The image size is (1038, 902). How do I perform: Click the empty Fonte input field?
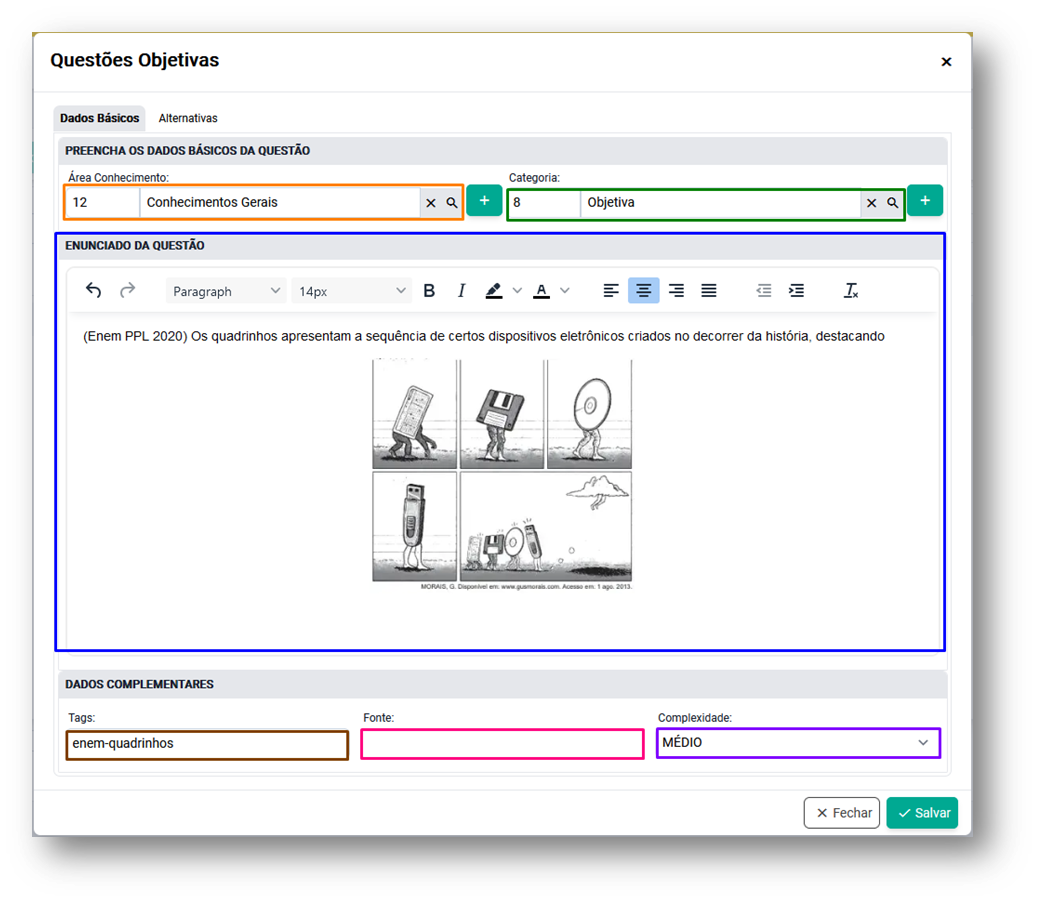click(x=502, y=744)
